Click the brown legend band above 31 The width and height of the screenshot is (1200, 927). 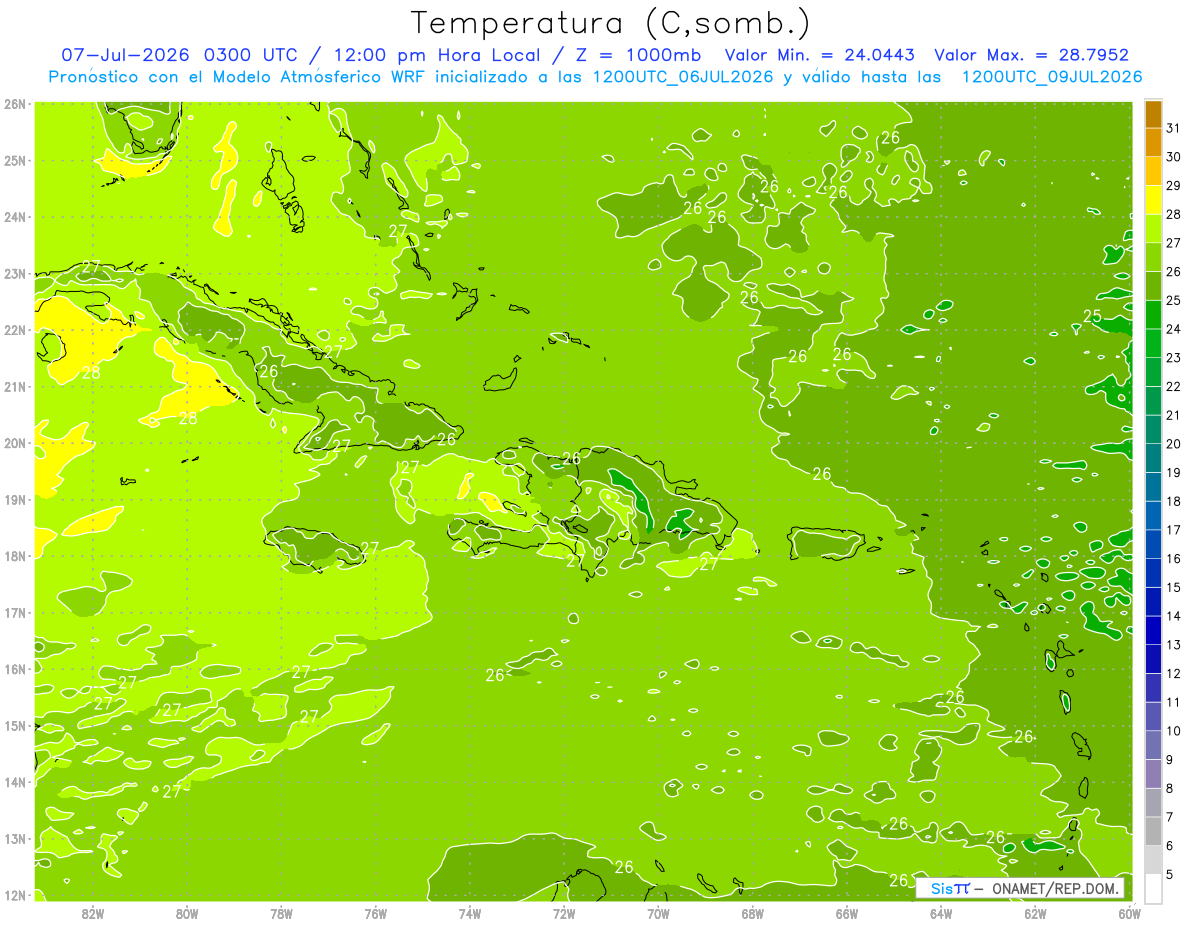tap(1153, 113)
